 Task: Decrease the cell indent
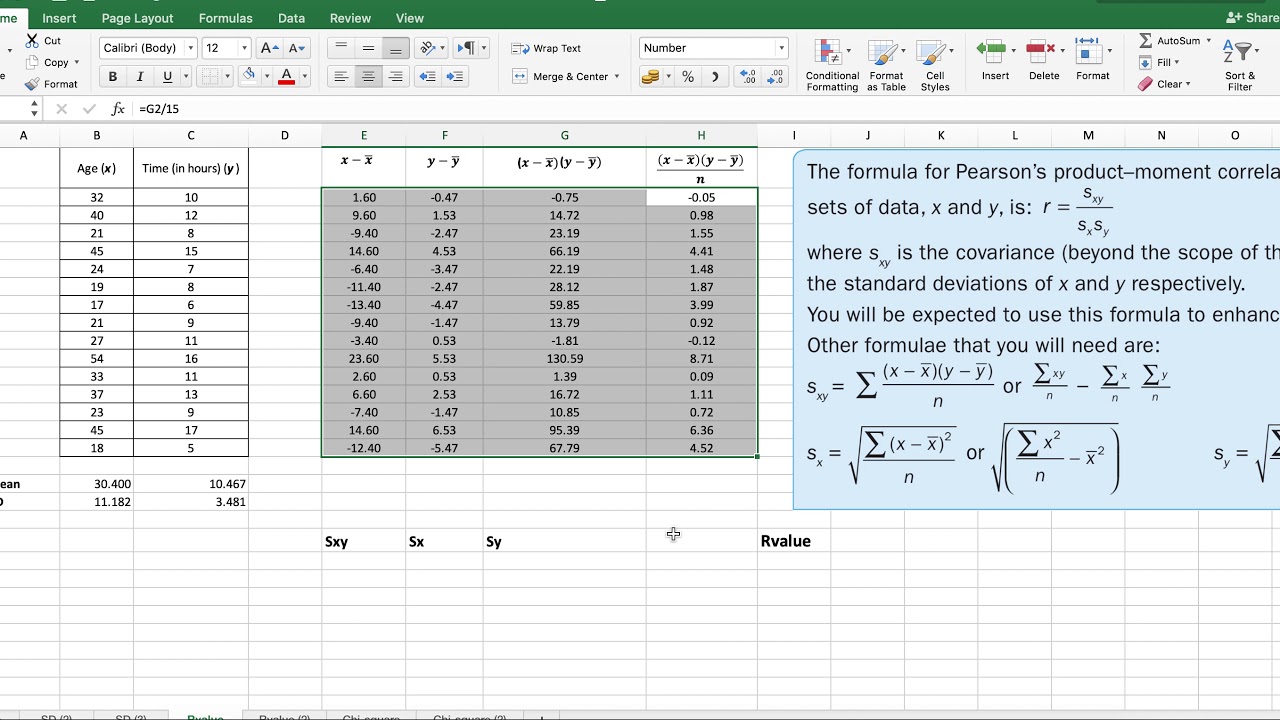click(427, 77)
